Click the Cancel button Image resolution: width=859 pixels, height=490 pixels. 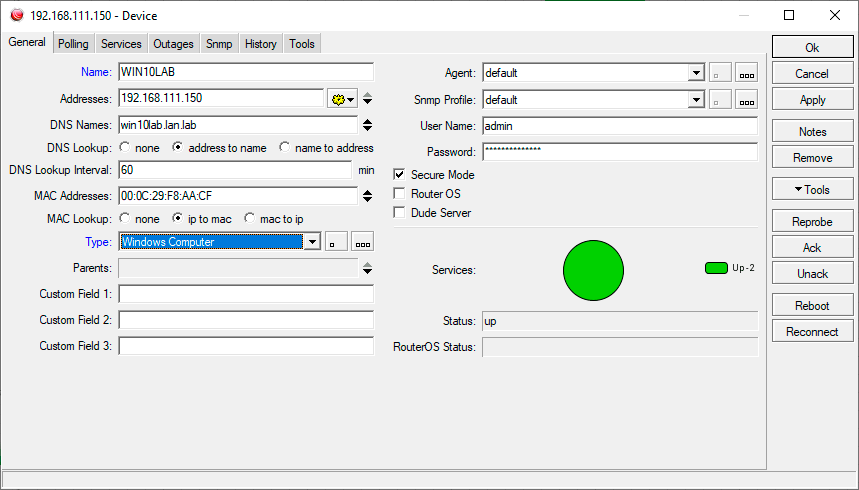812,73
